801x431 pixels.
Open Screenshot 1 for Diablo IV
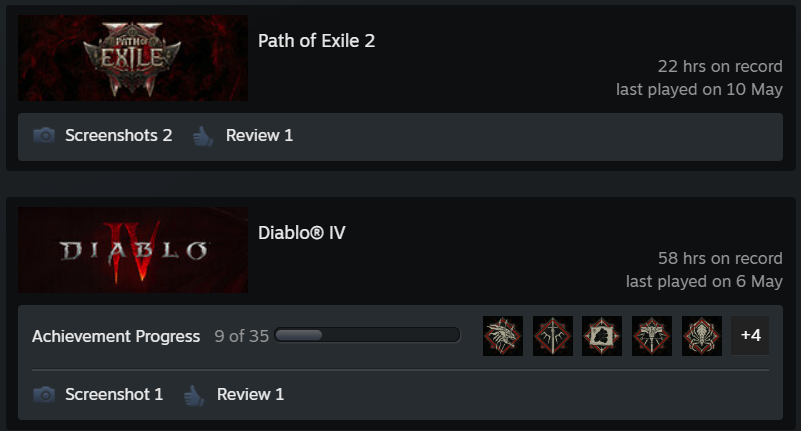tap(114, 394)
